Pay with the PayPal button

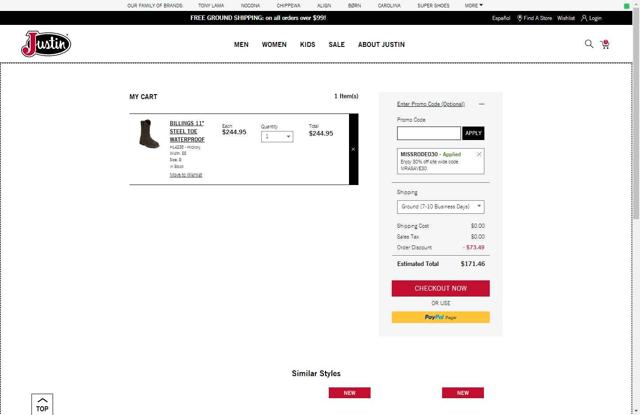tap(441, 317)
